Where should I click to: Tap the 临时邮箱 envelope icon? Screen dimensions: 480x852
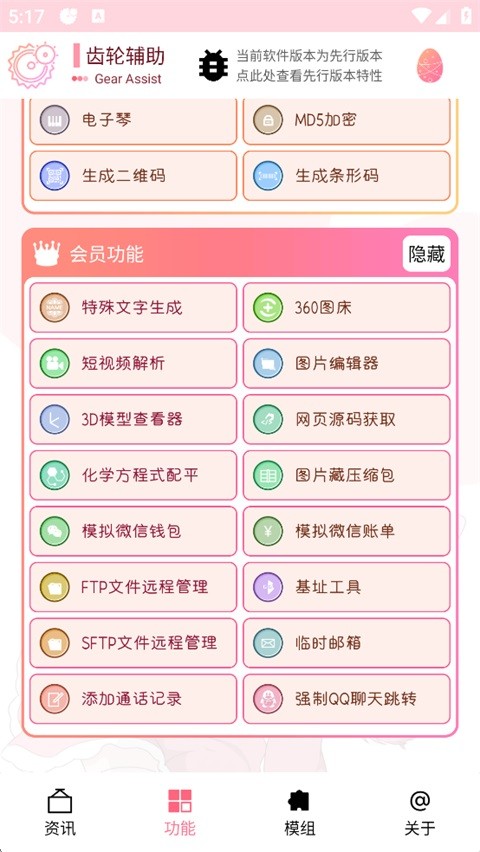268,643
